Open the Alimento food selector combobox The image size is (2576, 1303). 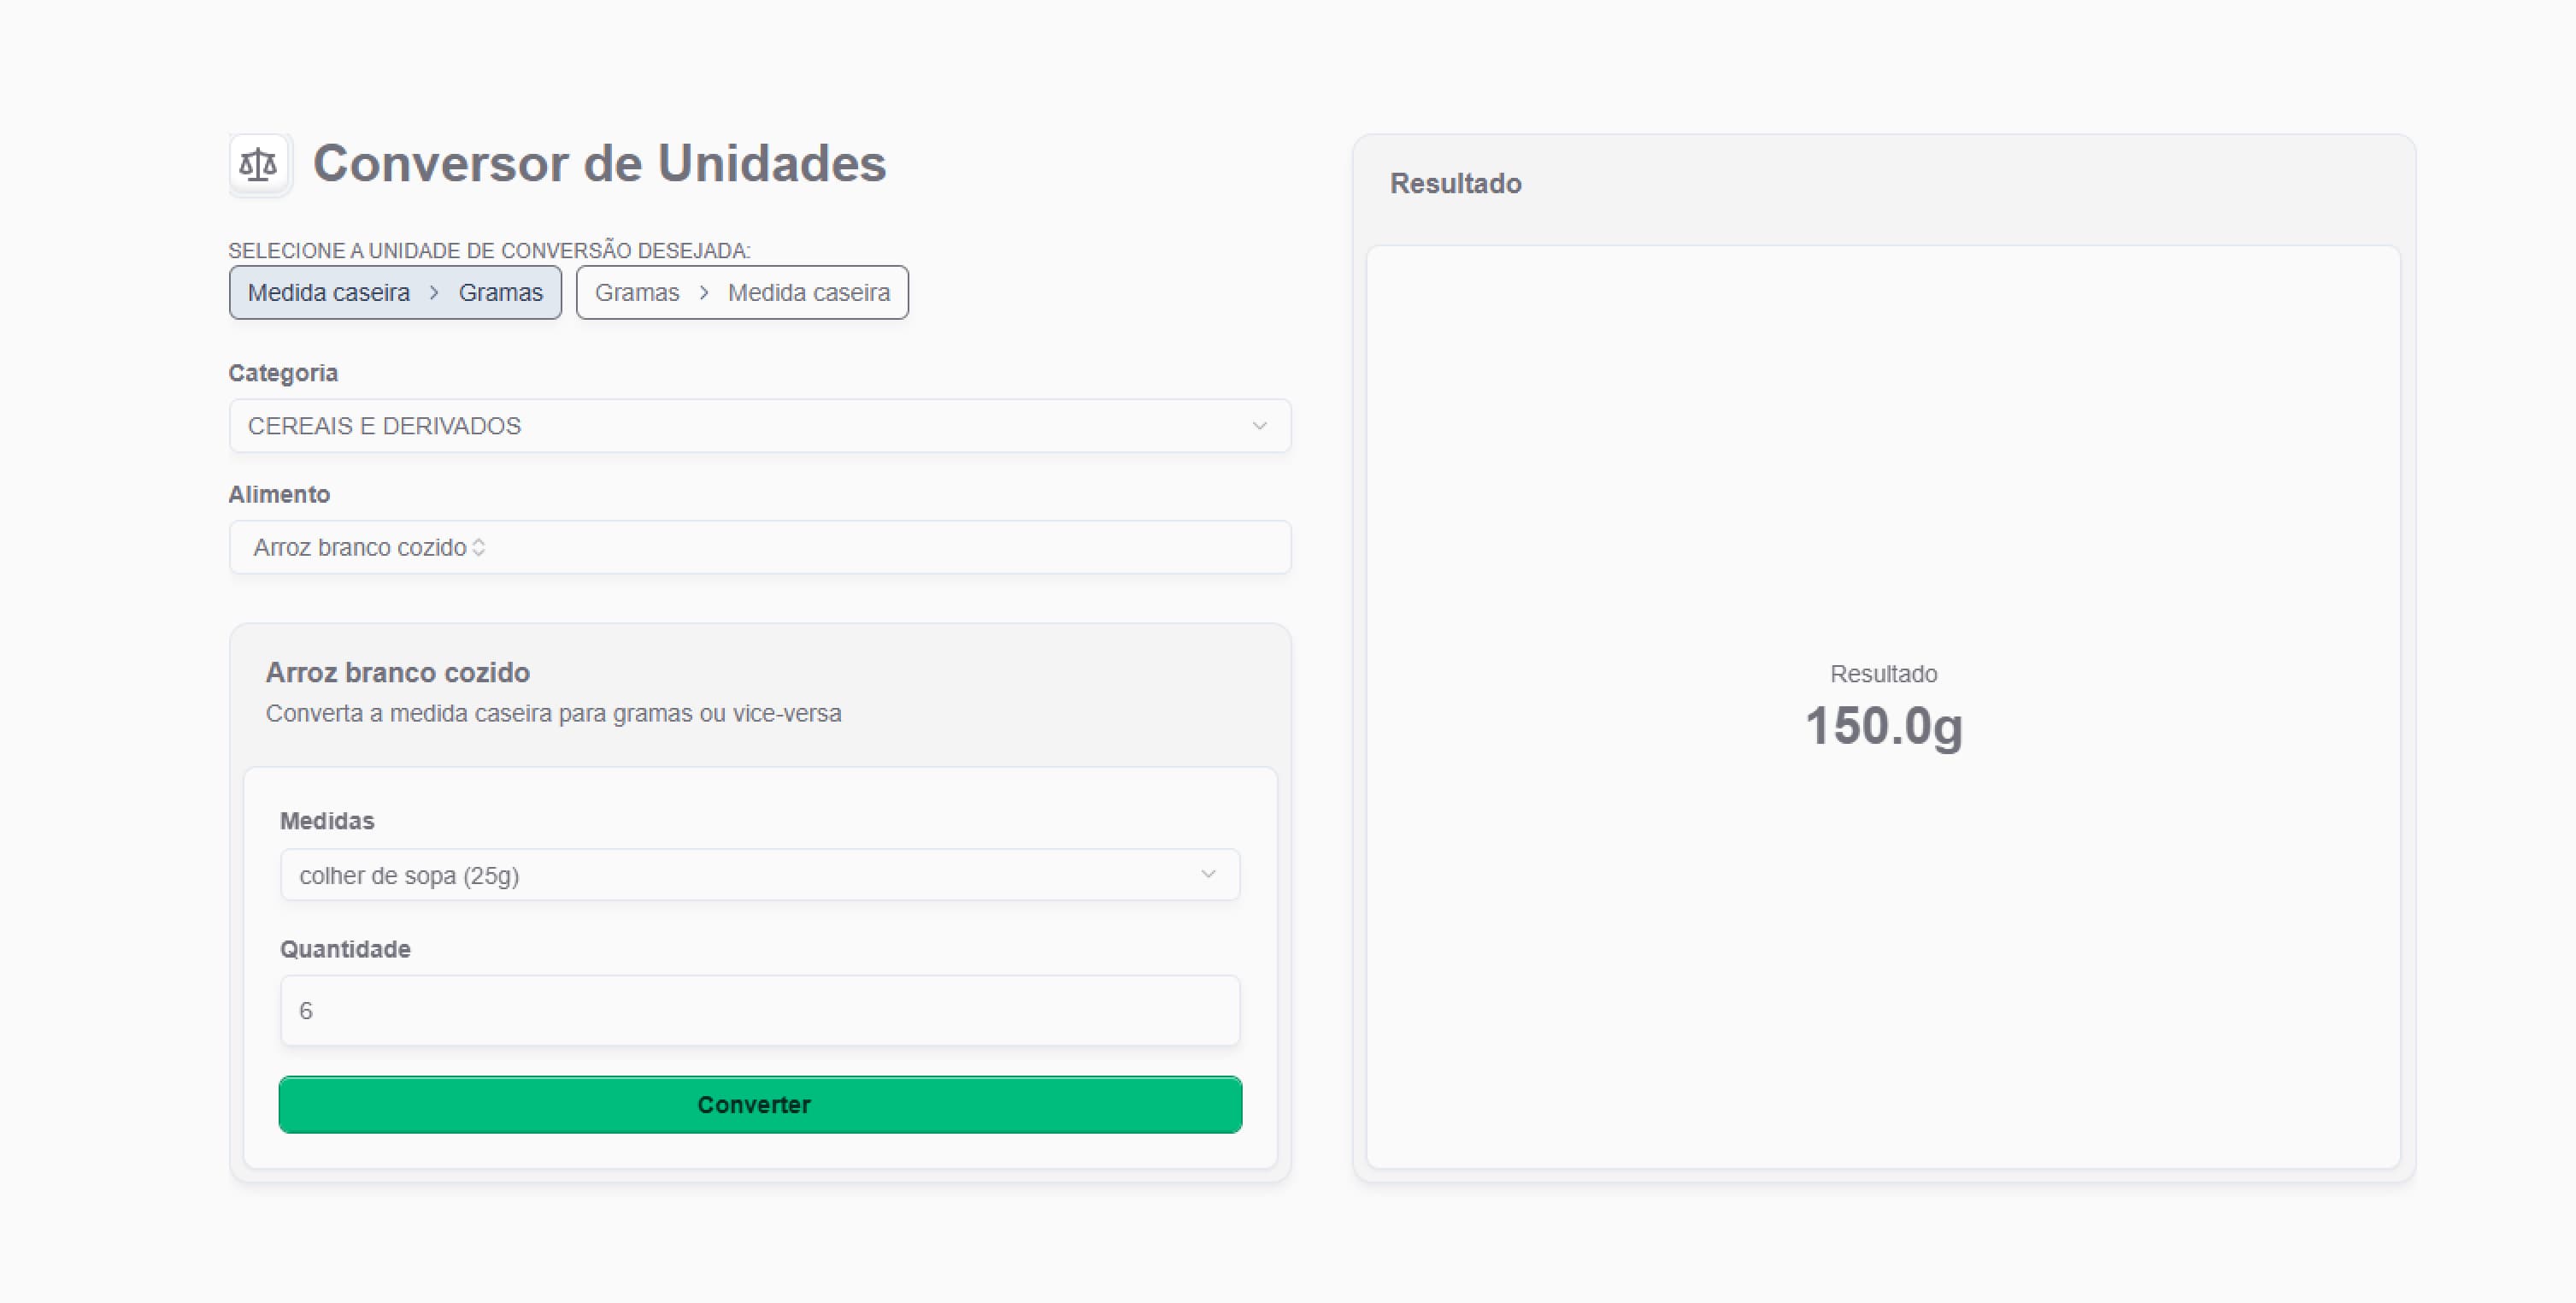[759, 548]
